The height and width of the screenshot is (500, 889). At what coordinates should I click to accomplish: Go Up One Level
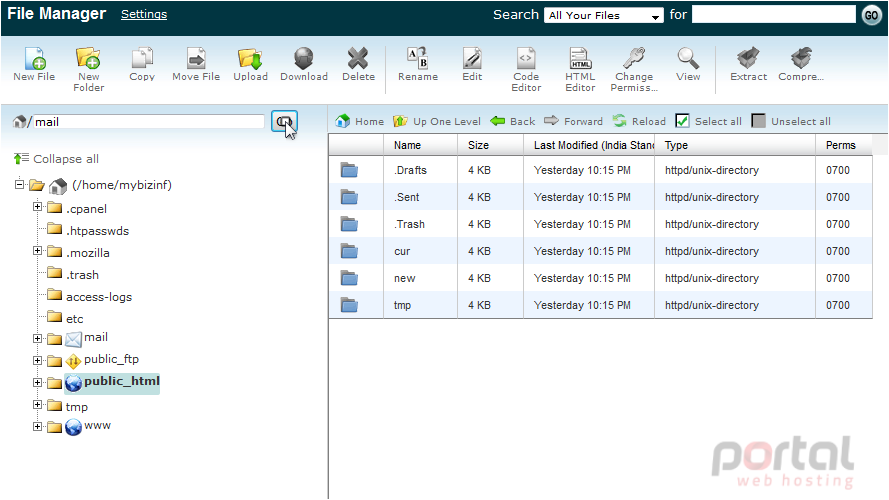[x=437, y=121]
